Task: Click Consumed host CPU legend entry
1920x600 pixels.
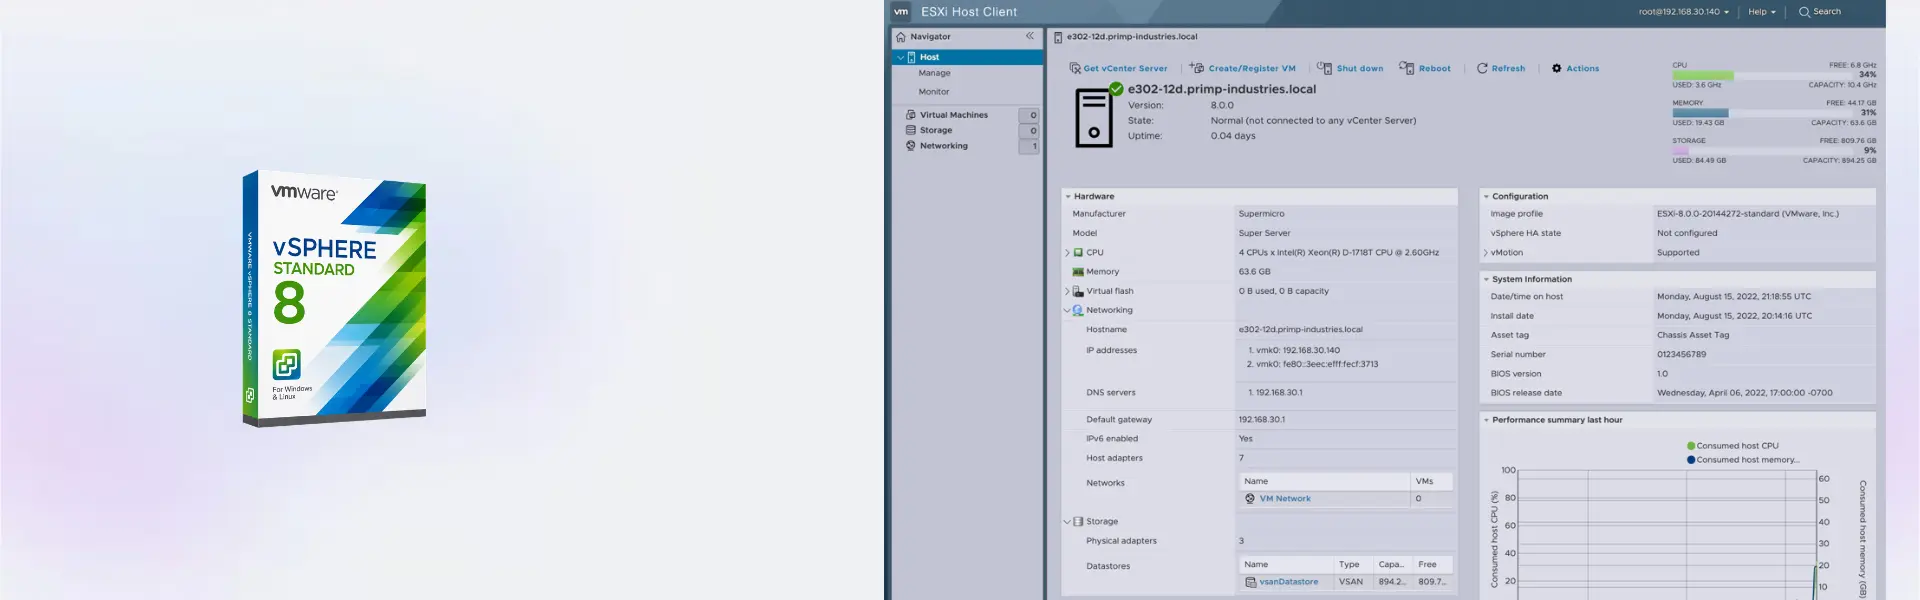Action: (1732, 446)
